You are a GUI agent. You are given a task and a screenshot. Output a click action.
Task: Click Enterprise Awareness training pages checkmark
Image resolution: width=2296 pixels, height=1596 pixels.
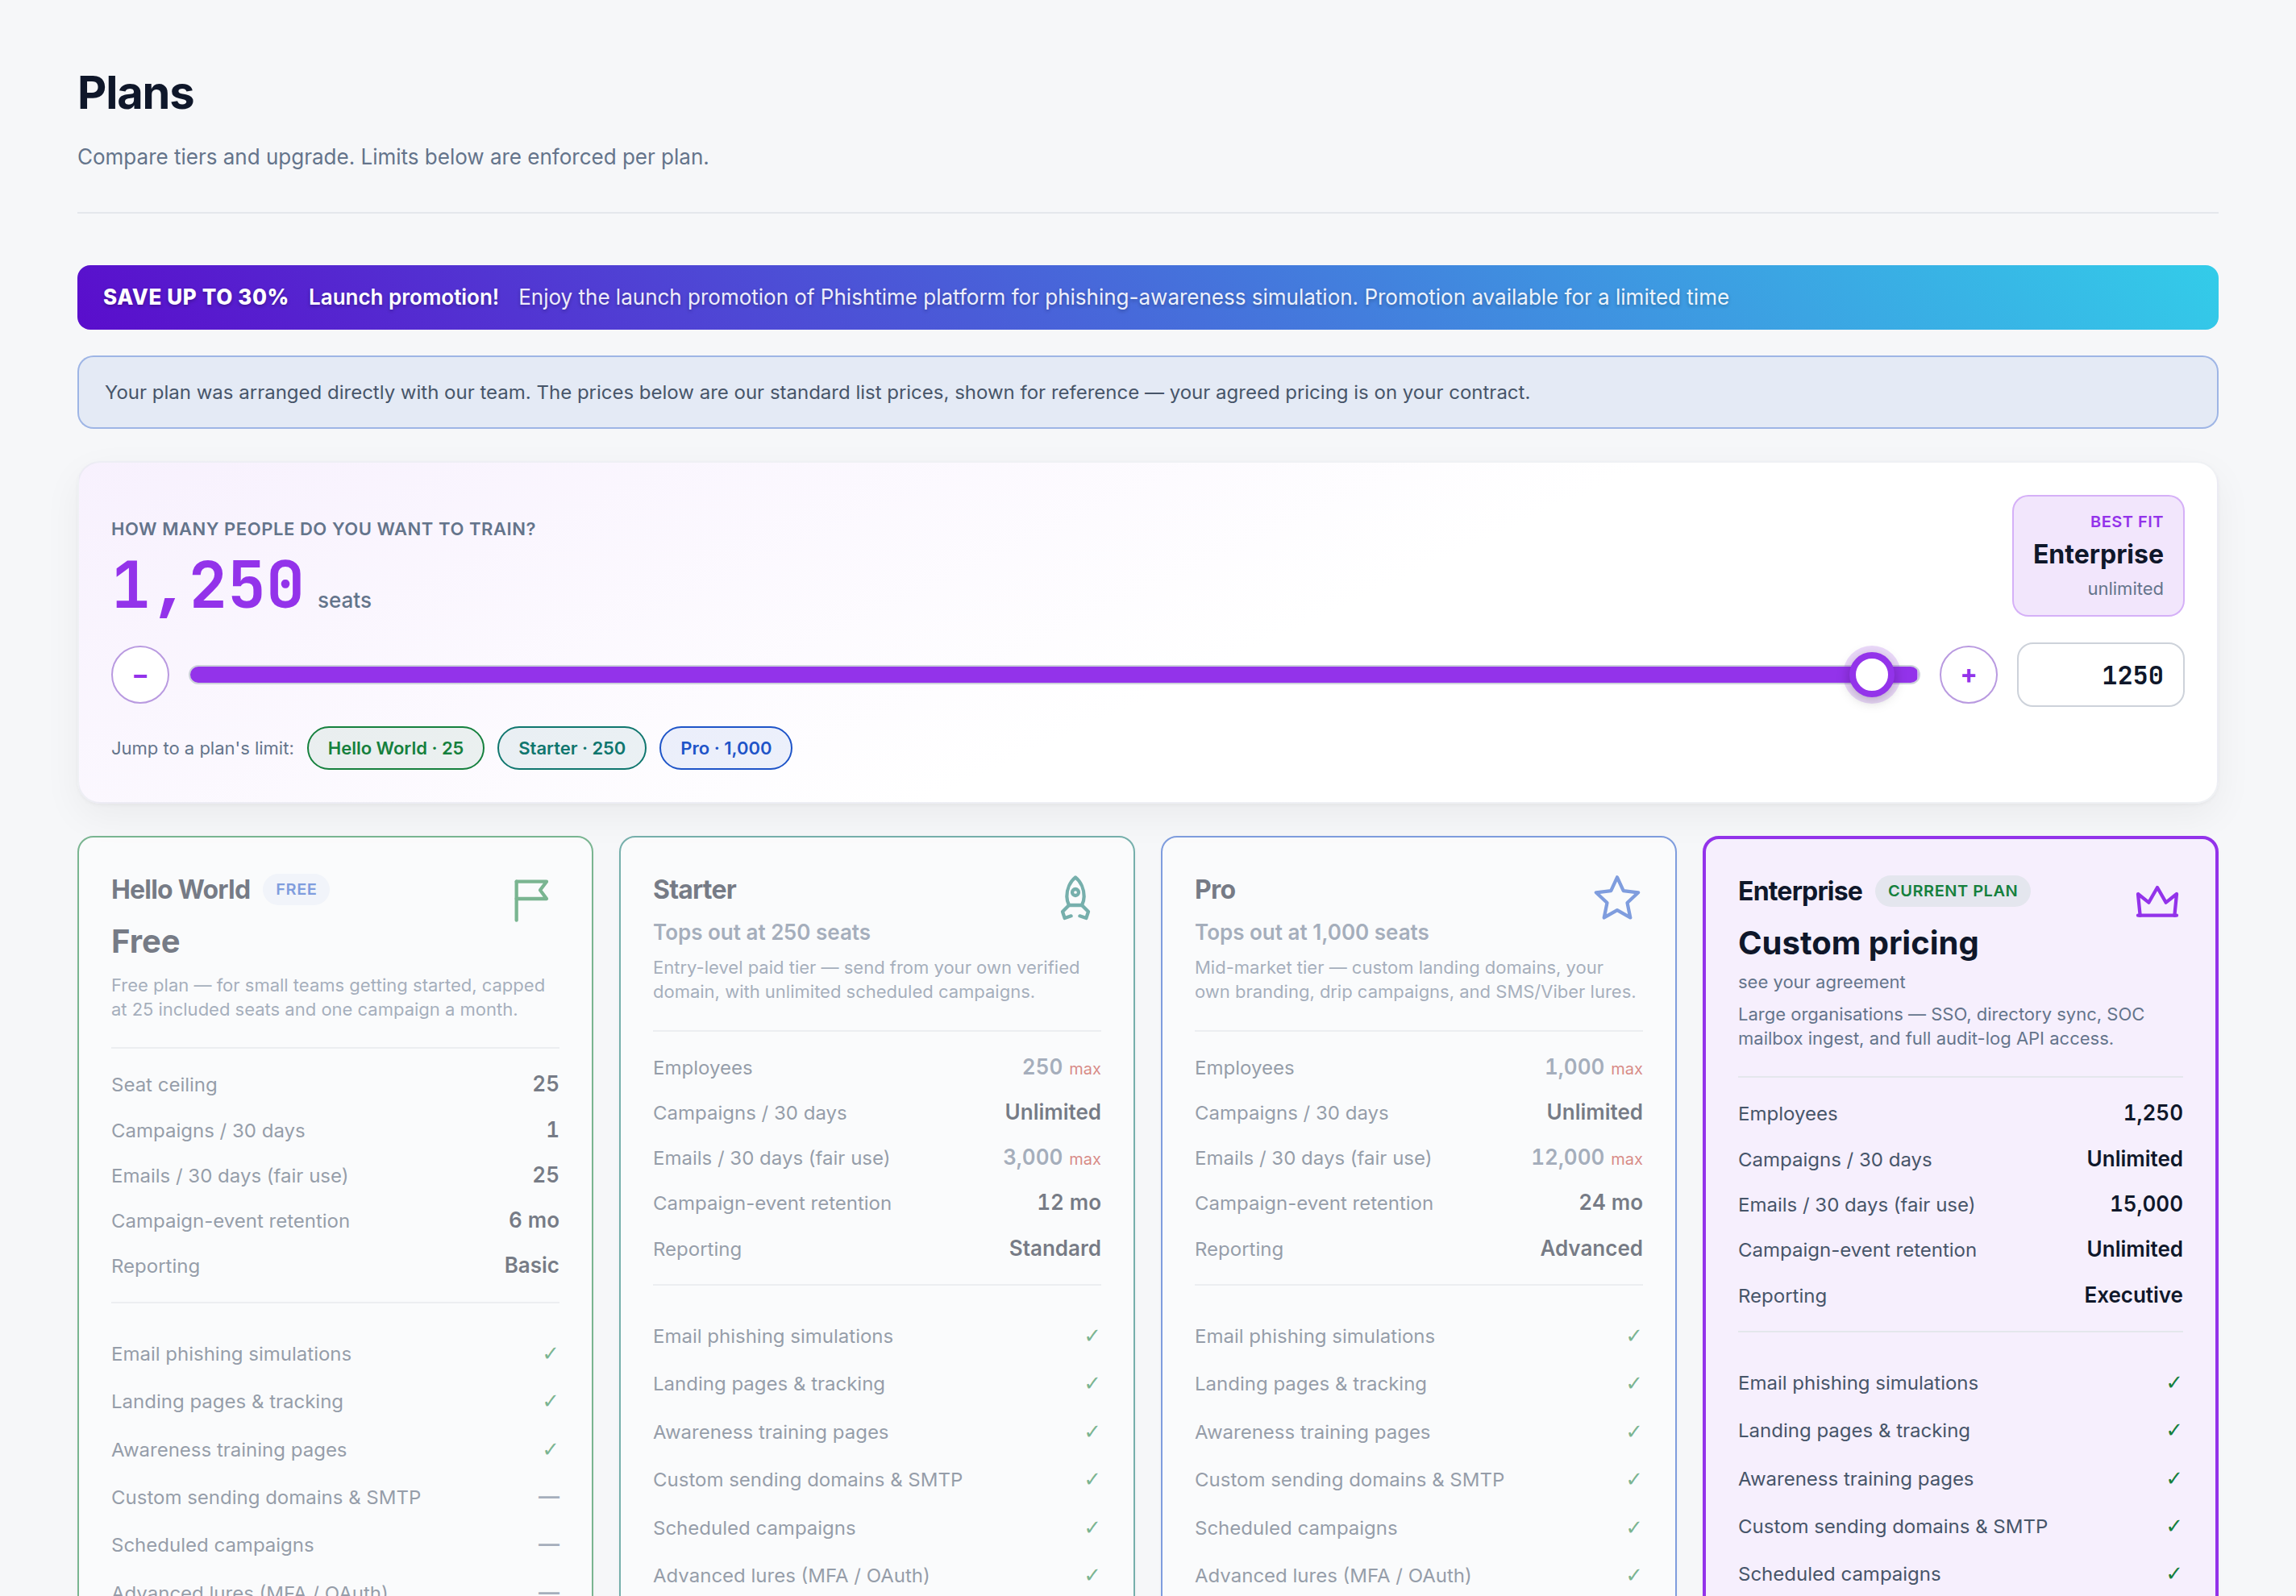2174,1478
